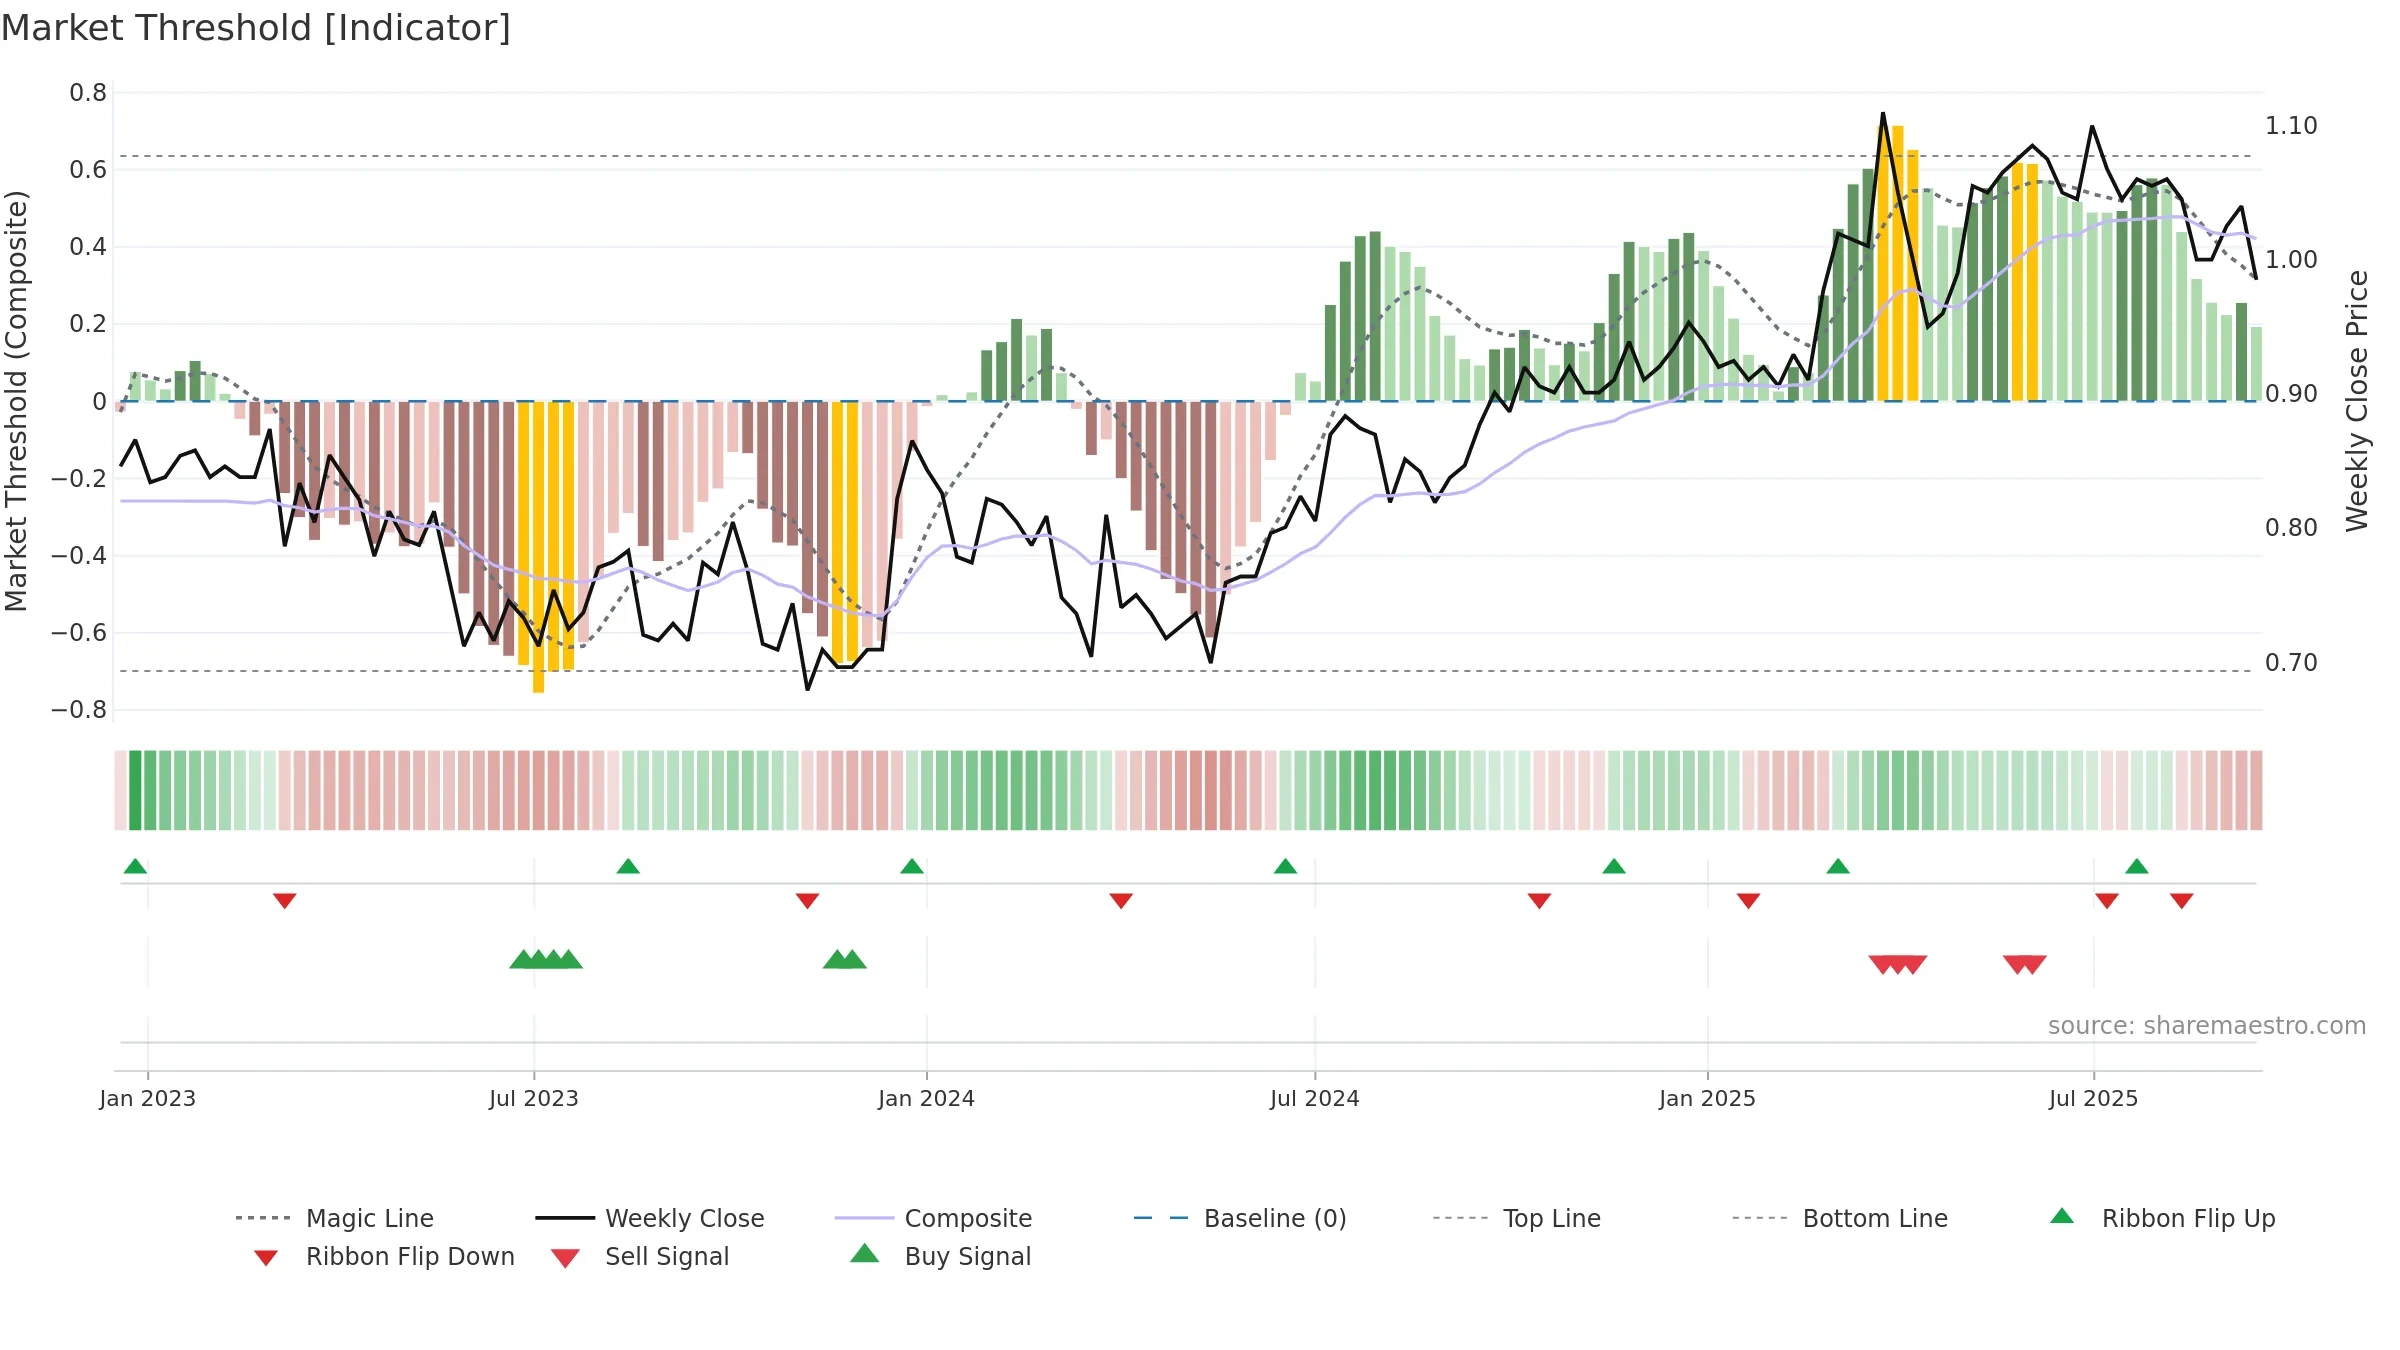The width and height of the screenshot is (2400, 1350).
Task: Click the 0.70 price axis label
Action: (2291, 663)
